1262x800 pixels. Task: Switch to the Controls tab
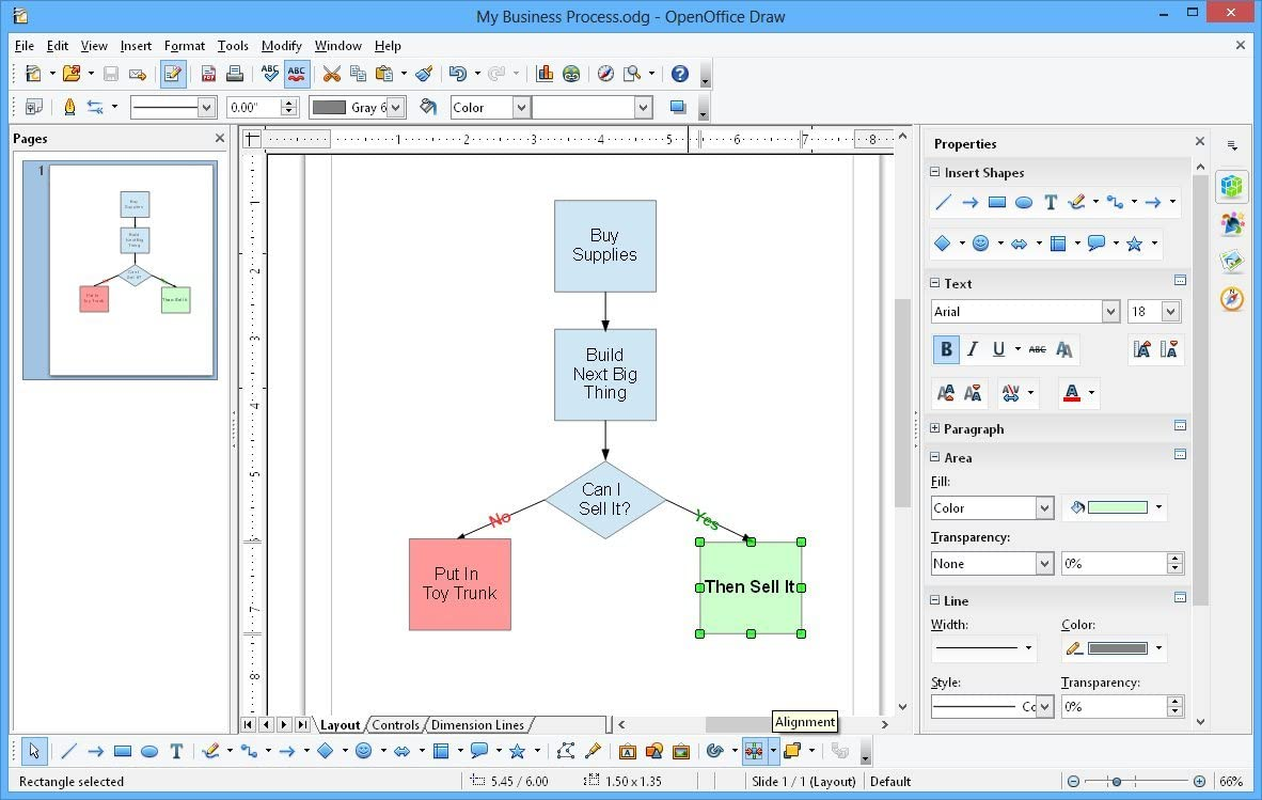point(396,725)
